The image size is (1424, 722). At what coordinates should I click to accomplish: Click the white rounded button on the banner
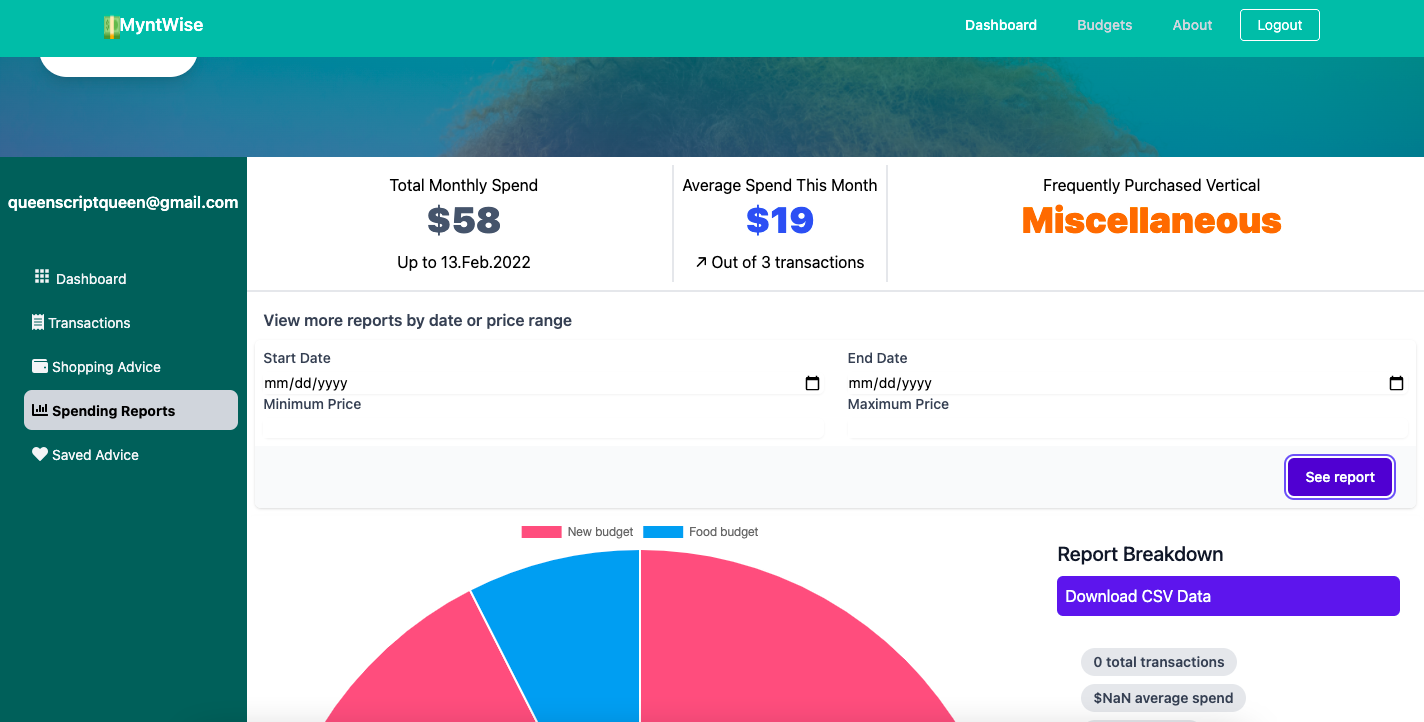tap(118, 66)
